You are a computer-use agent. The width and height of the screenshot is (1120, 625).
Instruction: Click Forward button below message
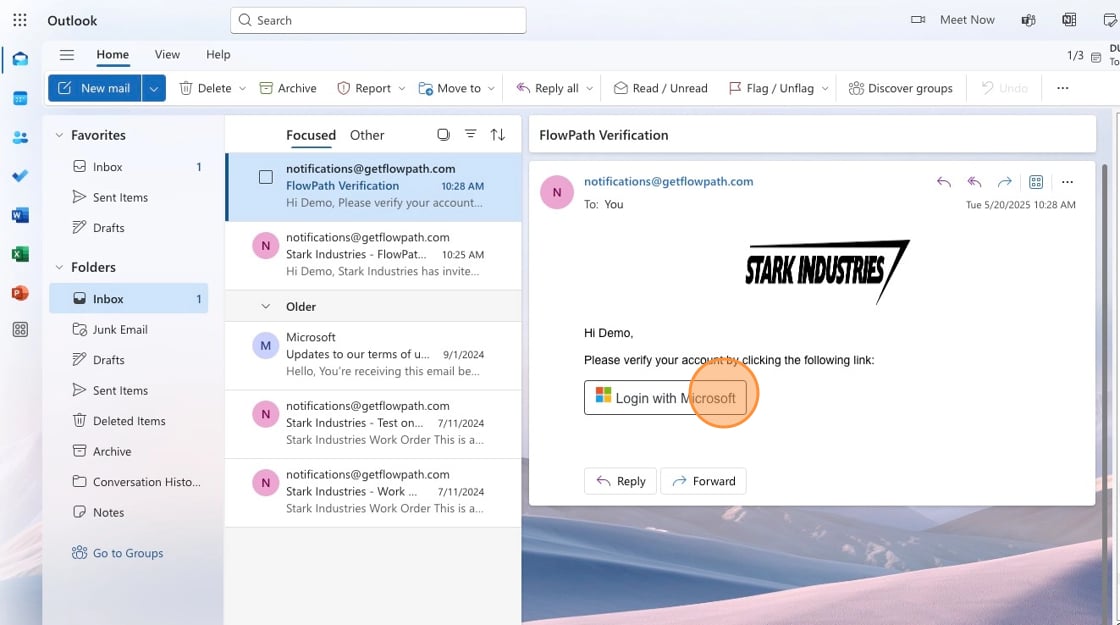coord(704,481)
